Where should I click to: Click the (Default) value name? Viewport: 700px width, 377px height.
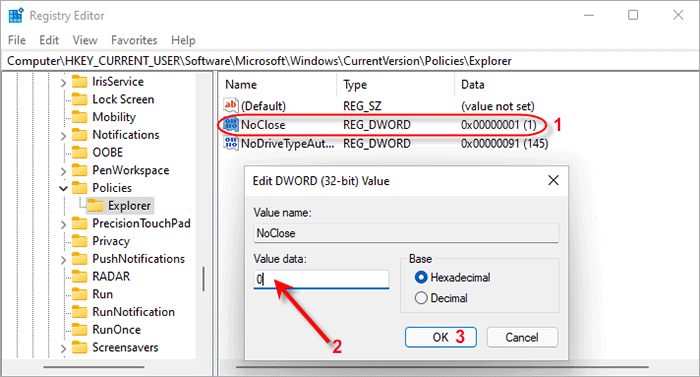pos(263,106)
